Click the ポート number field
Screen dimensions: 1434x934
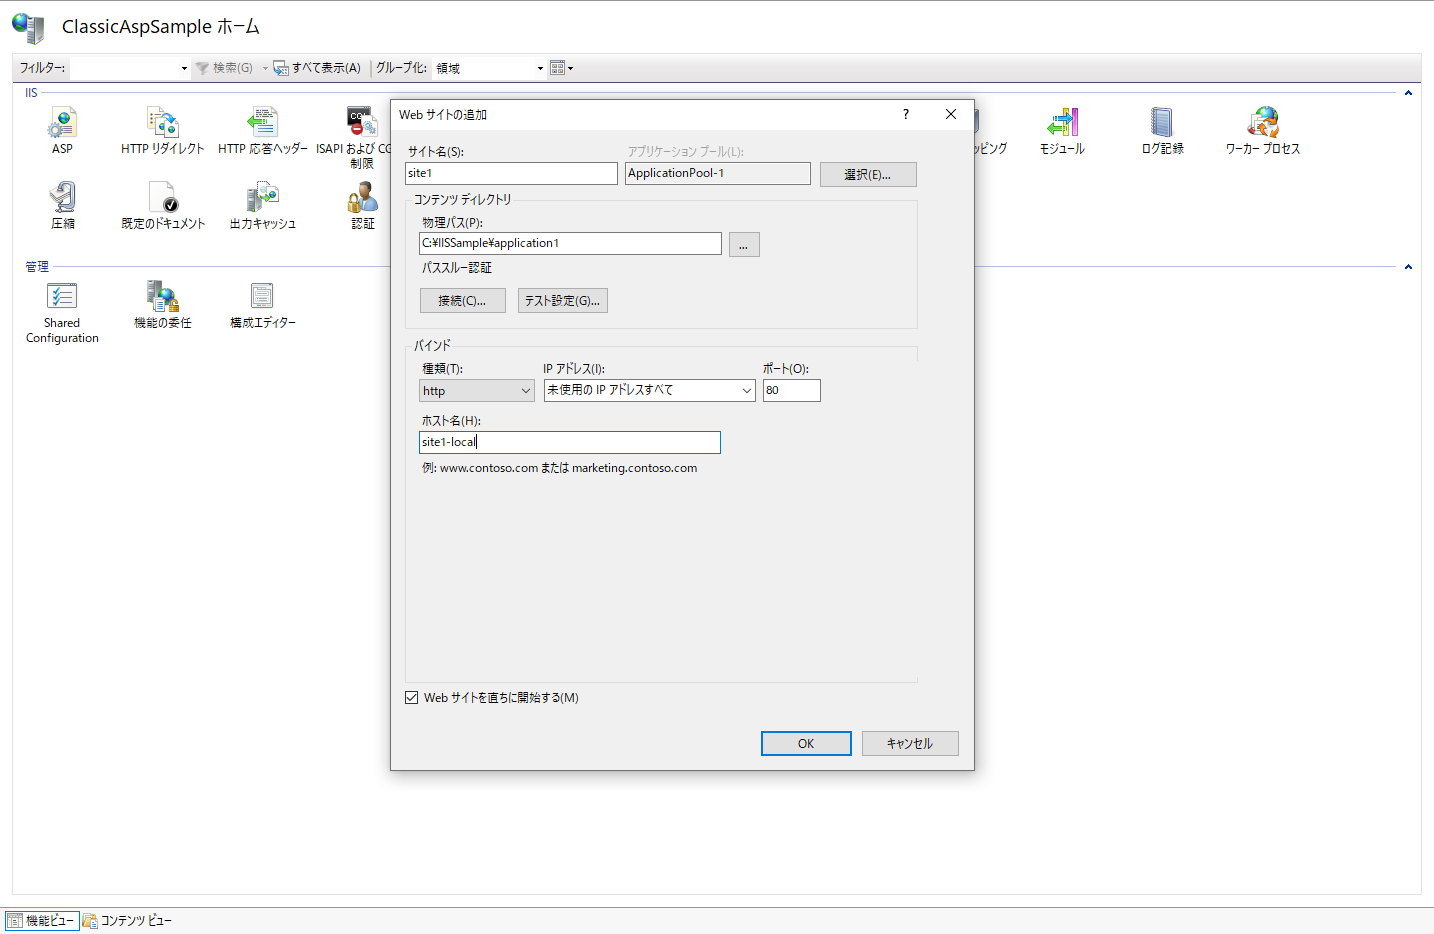792,390
